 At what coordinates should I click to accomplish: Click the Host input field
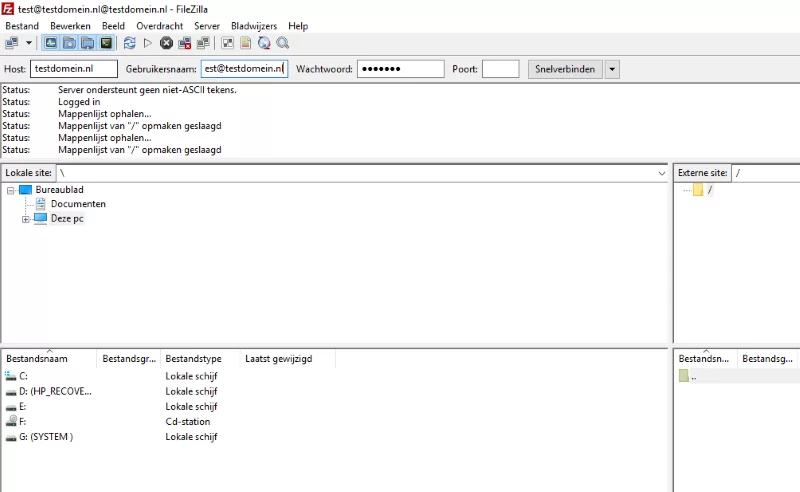pyautogui.click(x=74, y=69)
